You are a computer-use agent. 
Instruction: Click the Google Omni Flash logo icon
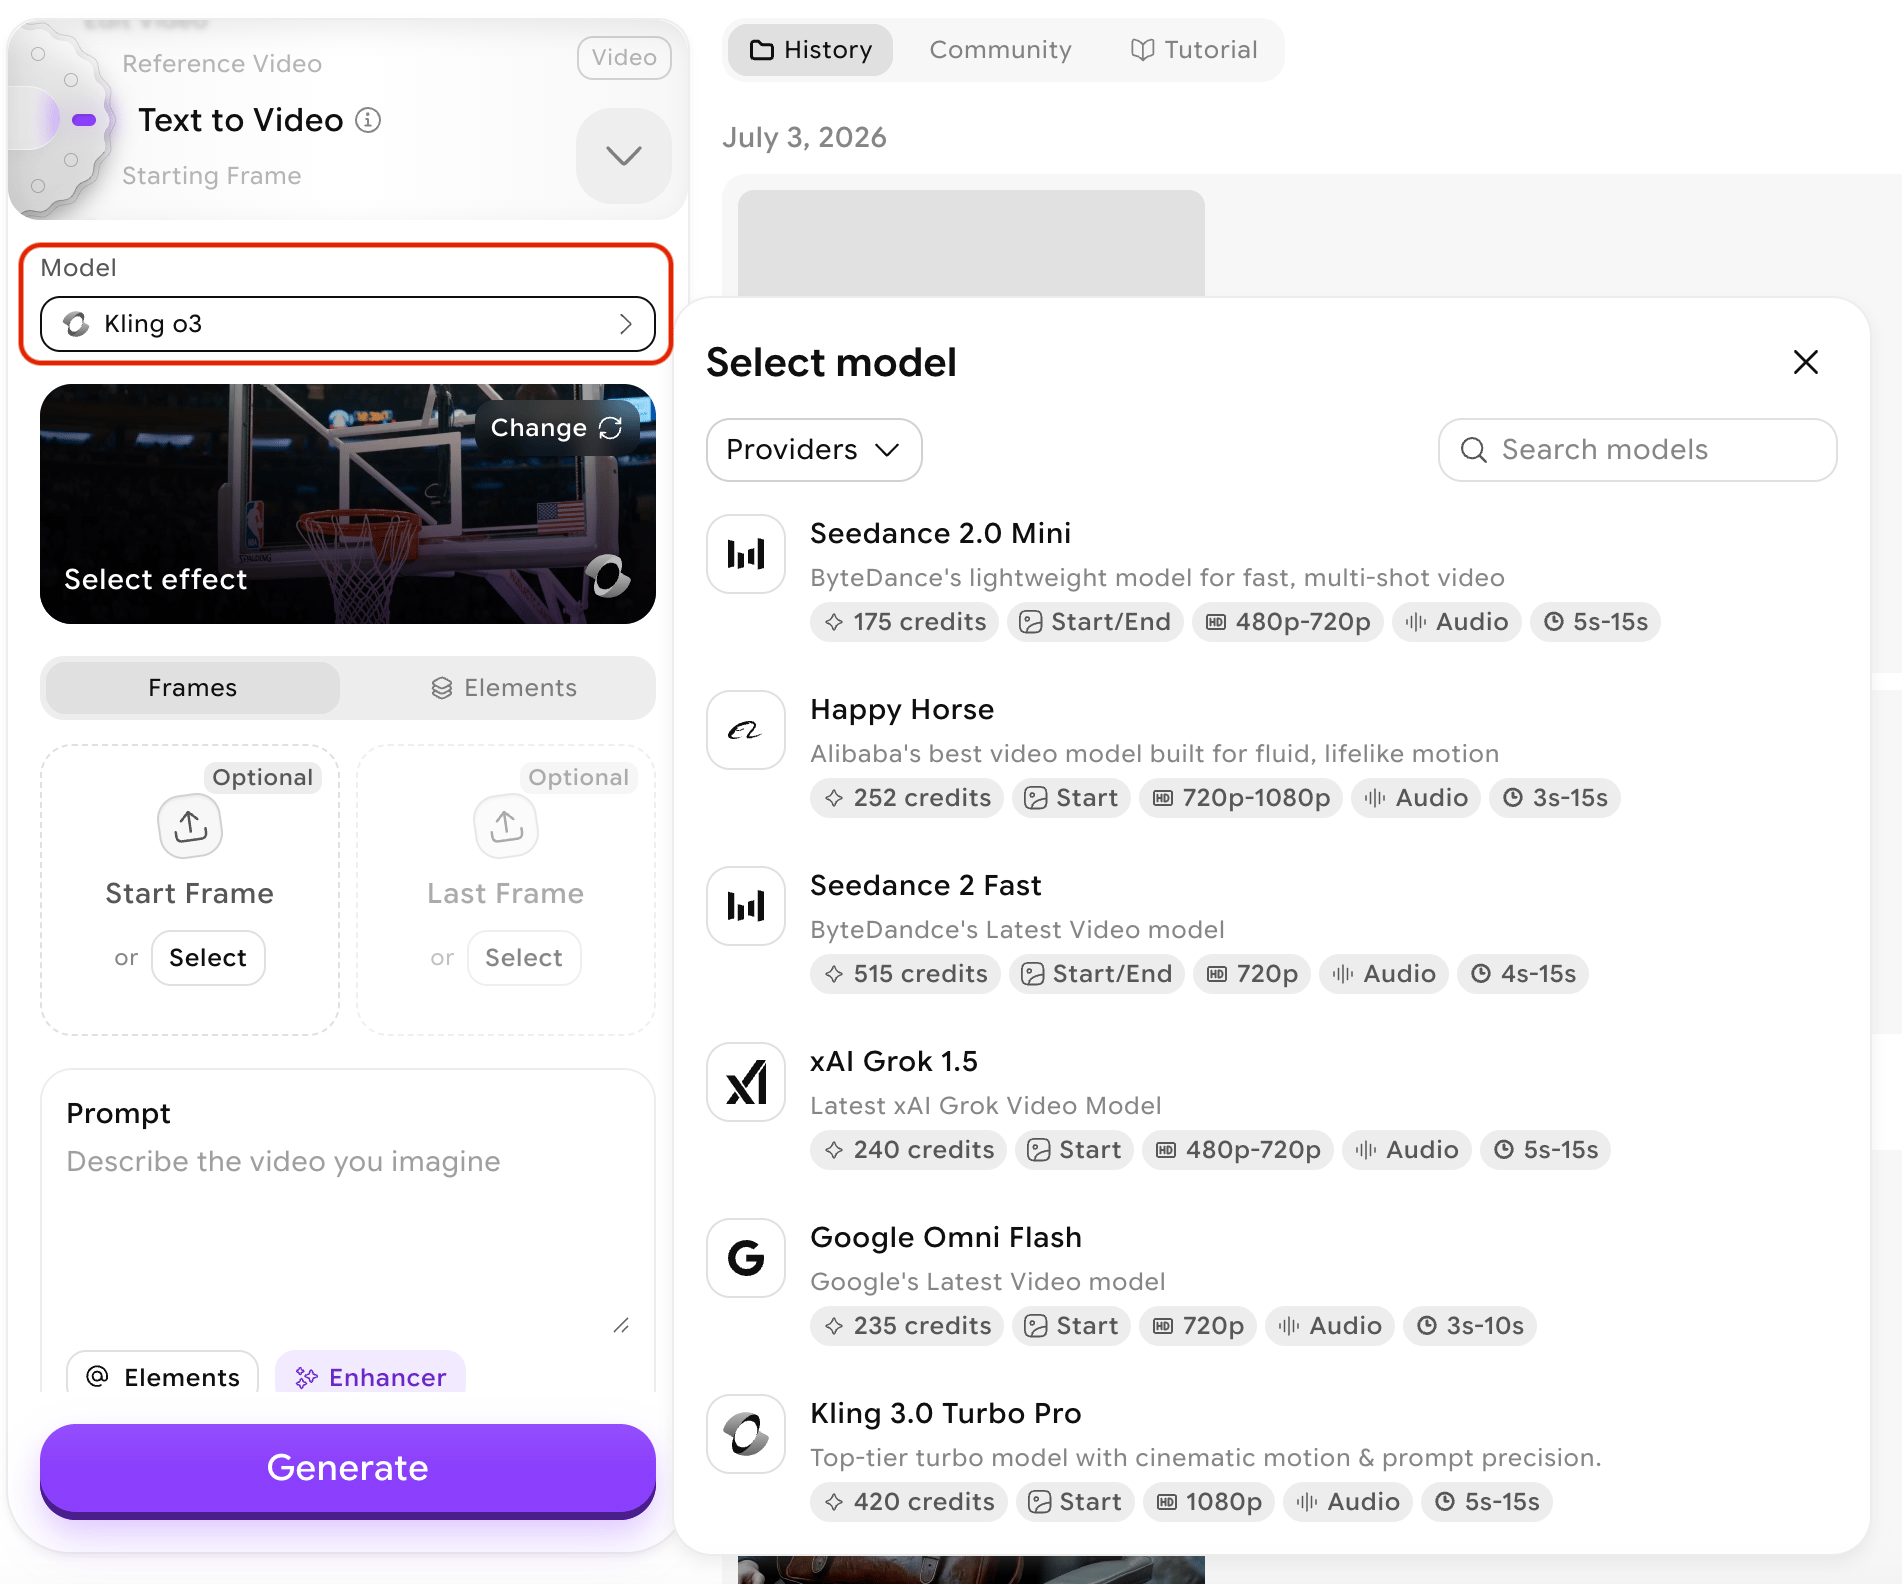point(746,1258)
